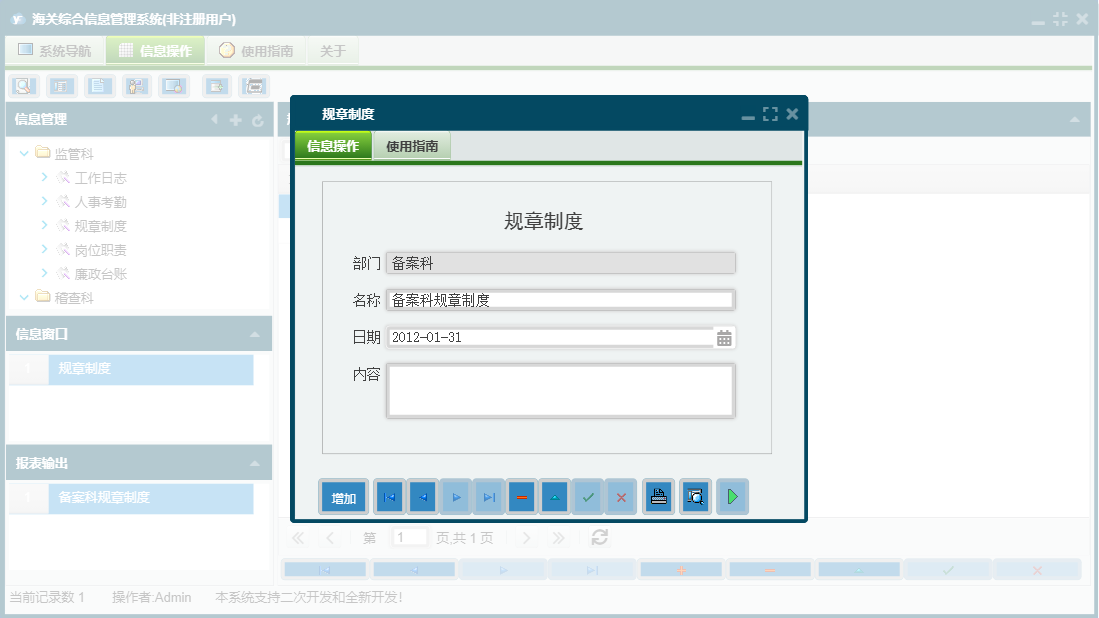
Task: Click the 增加 button in the dialog
Action: click(343, 496)
